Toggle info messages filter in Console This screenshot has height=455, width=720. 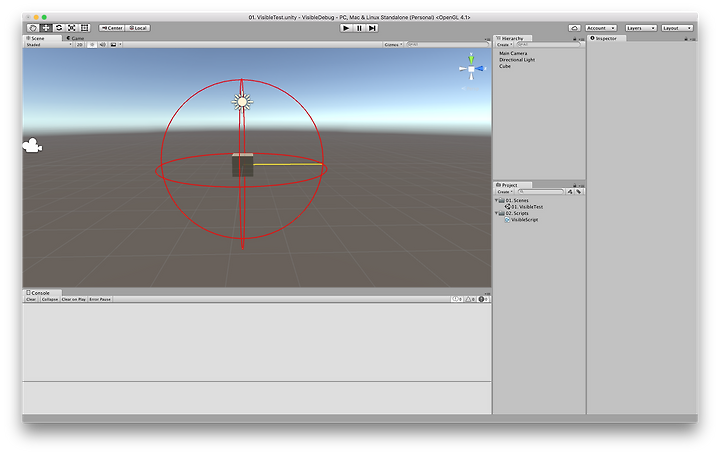pyautogui.click(x=457, y=299)
